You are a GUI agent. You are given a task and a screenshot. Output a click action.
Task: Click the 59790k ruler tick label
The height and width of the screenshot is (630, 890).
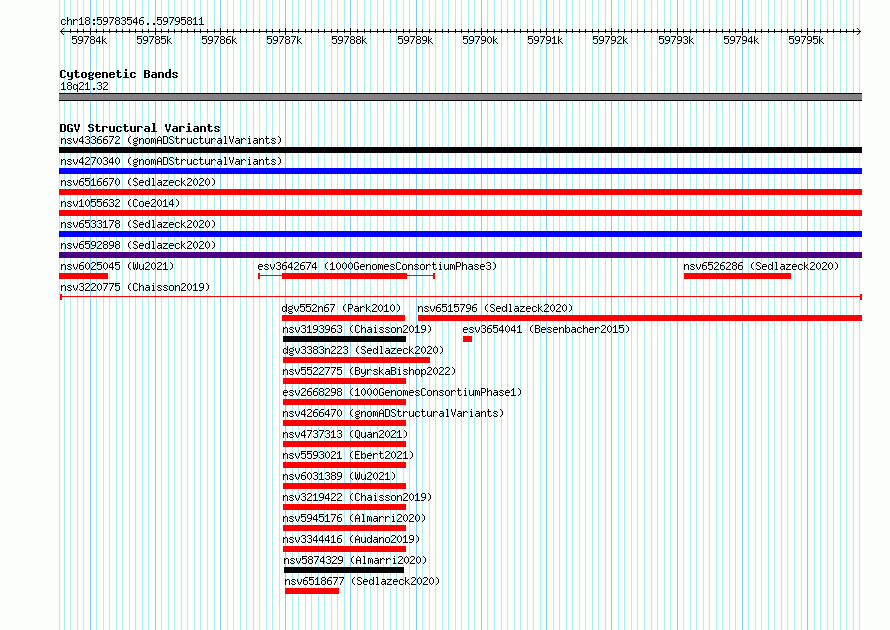pos(480,40)
